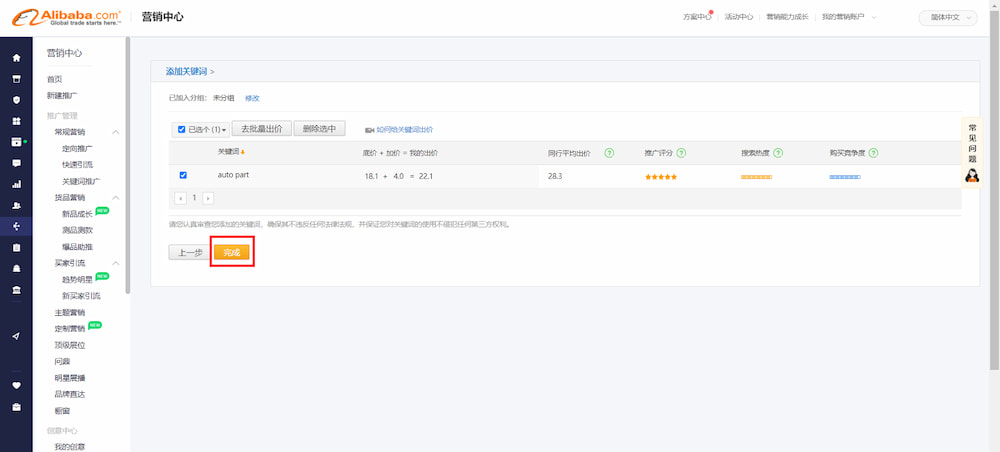
Task: Click the heart icon in the sidebar
Action: pyautogui.click(x=16, y=385)
